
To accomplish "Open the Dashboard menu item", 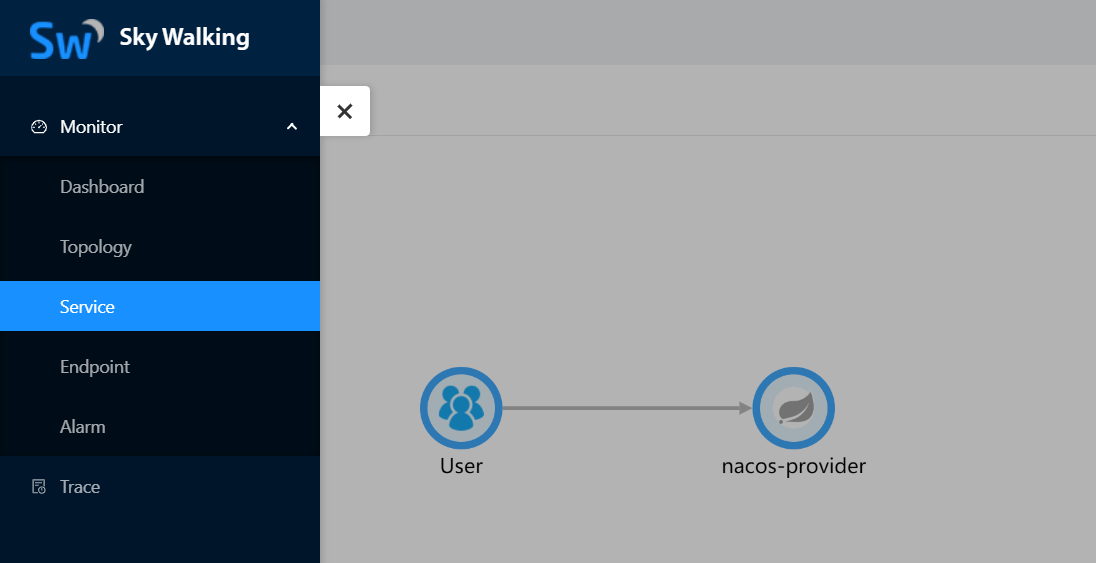I will 160,187.
